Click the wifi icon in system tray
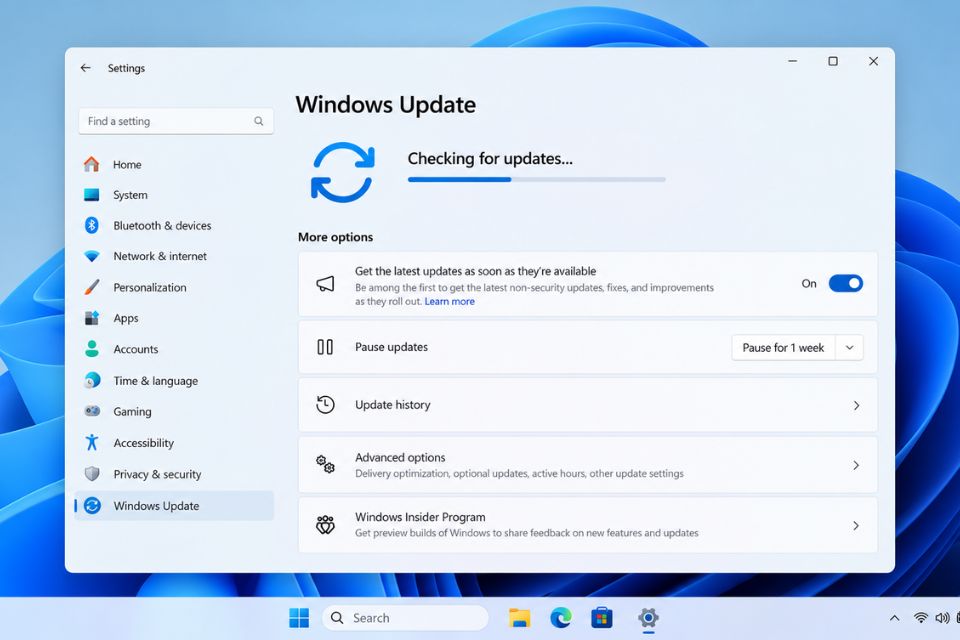This screenshot has width=960, height=640. pos(920,618)
